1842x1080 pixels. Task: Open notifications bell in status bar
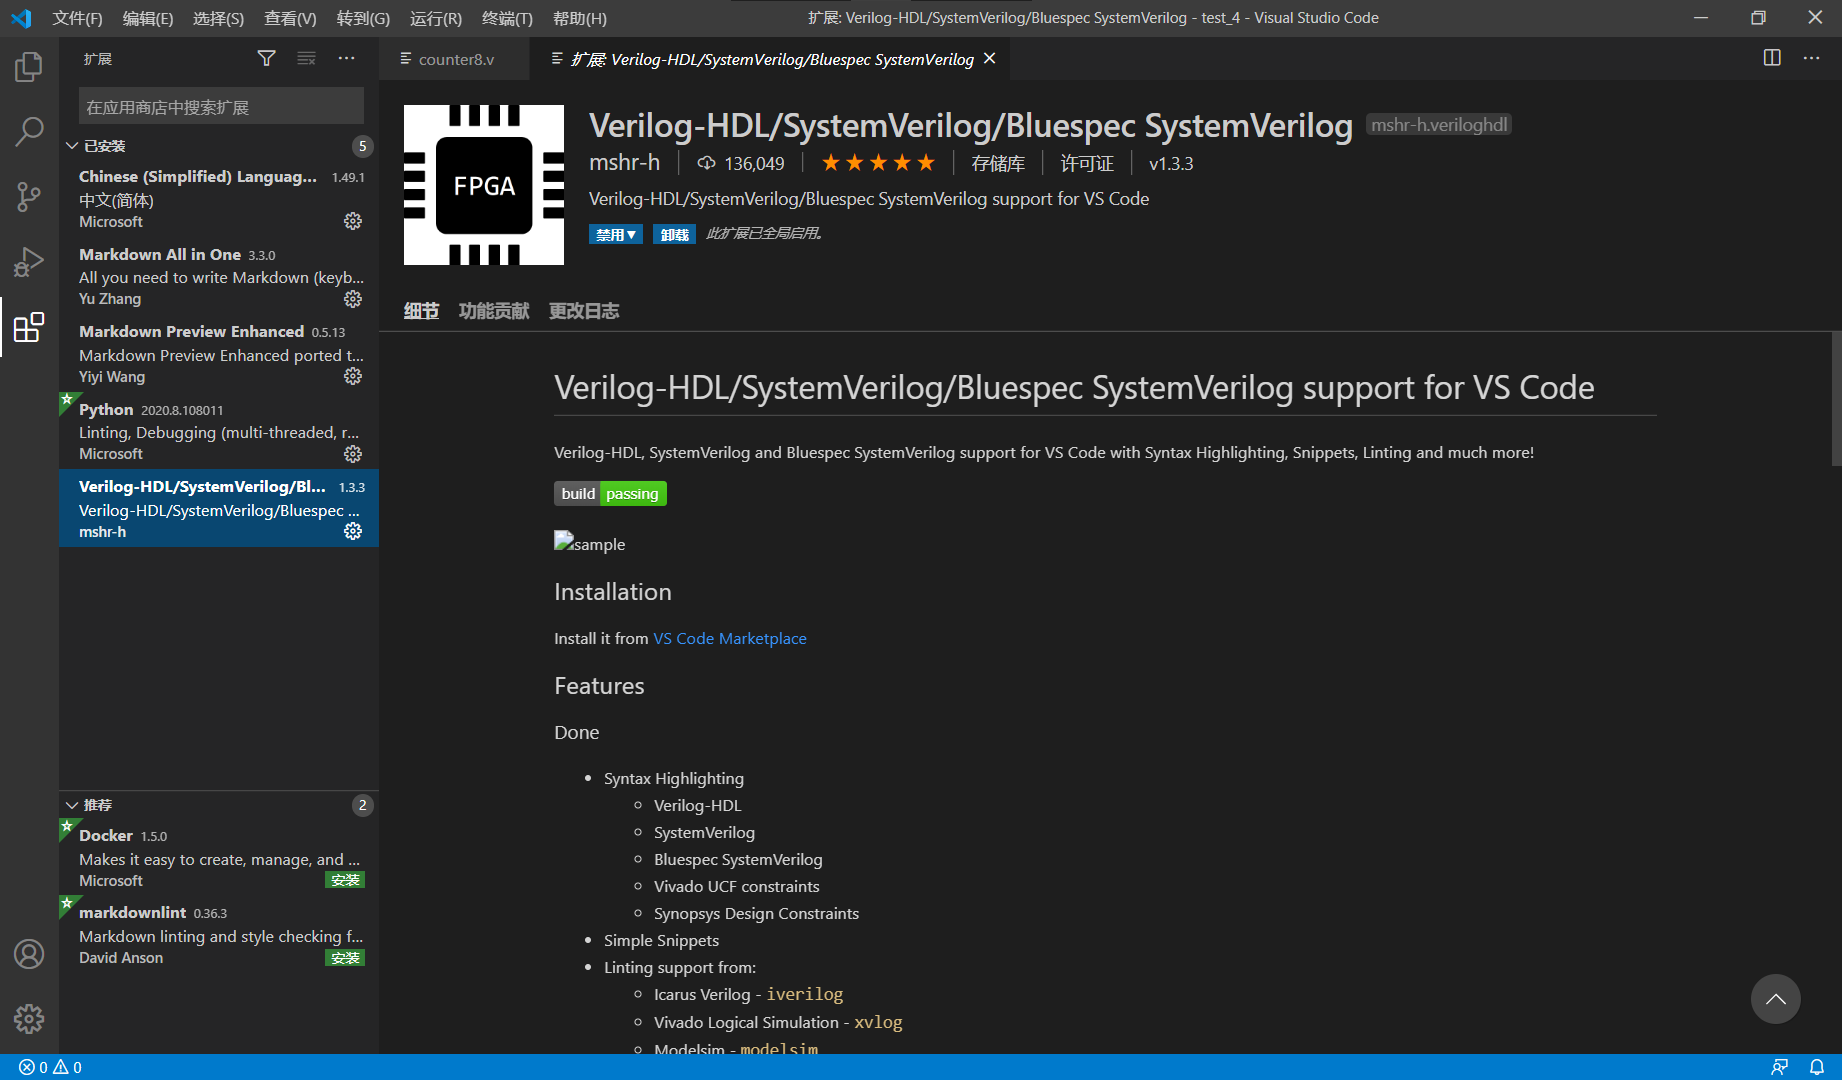[x=1817, y=1067]
